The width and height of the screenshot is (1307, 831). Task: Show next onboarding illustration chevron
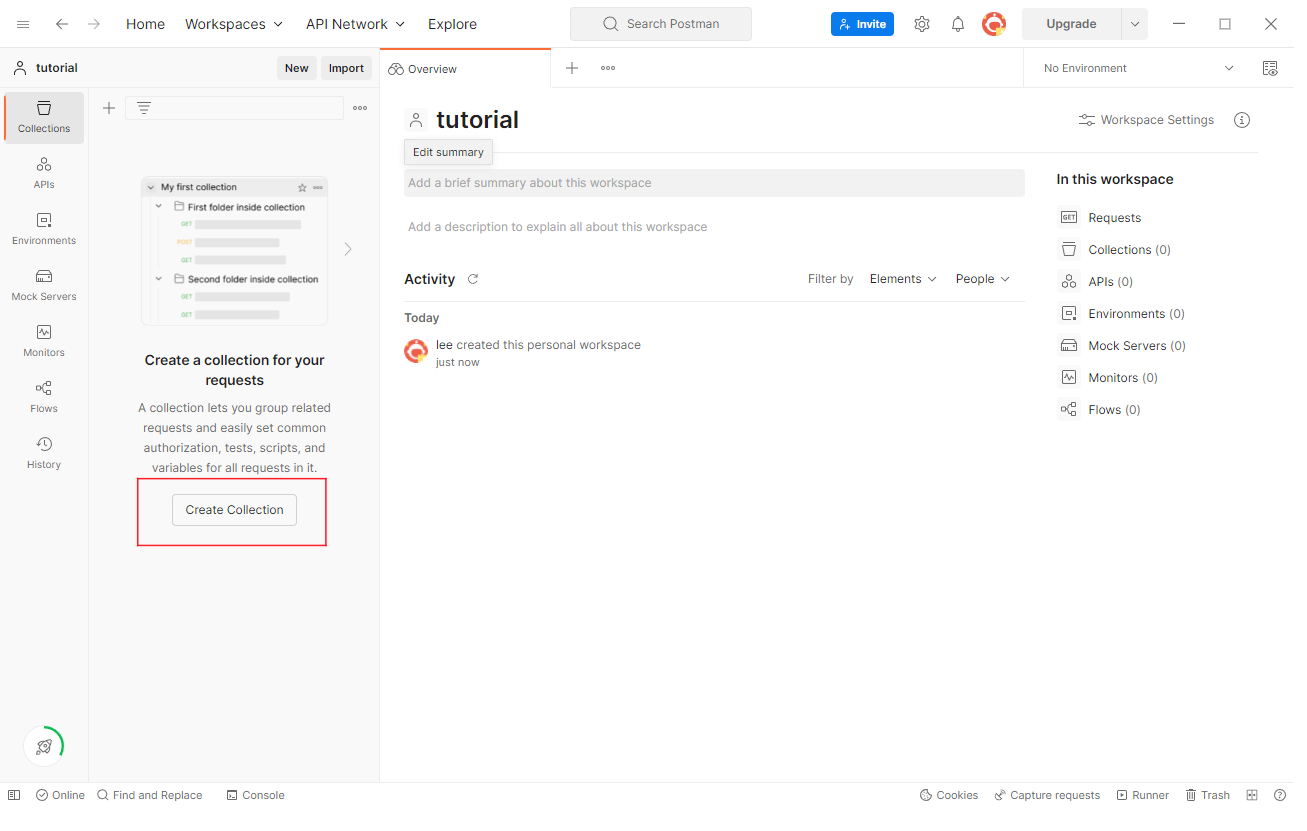348,249
